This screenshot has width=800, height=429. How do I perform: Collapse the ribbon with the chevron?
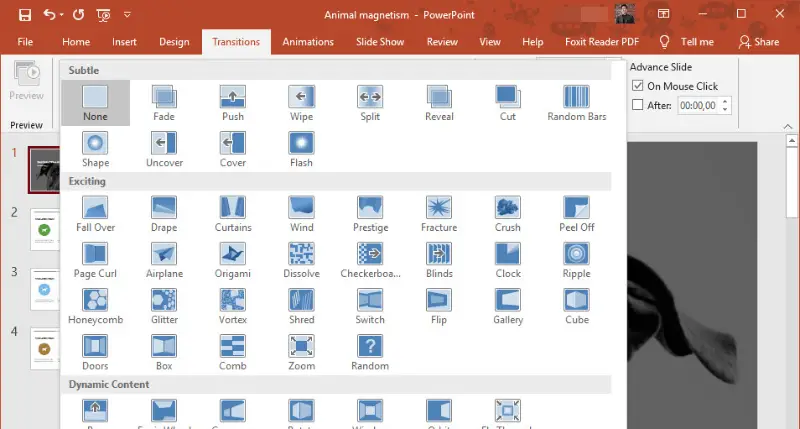click(x=788, y=126)
